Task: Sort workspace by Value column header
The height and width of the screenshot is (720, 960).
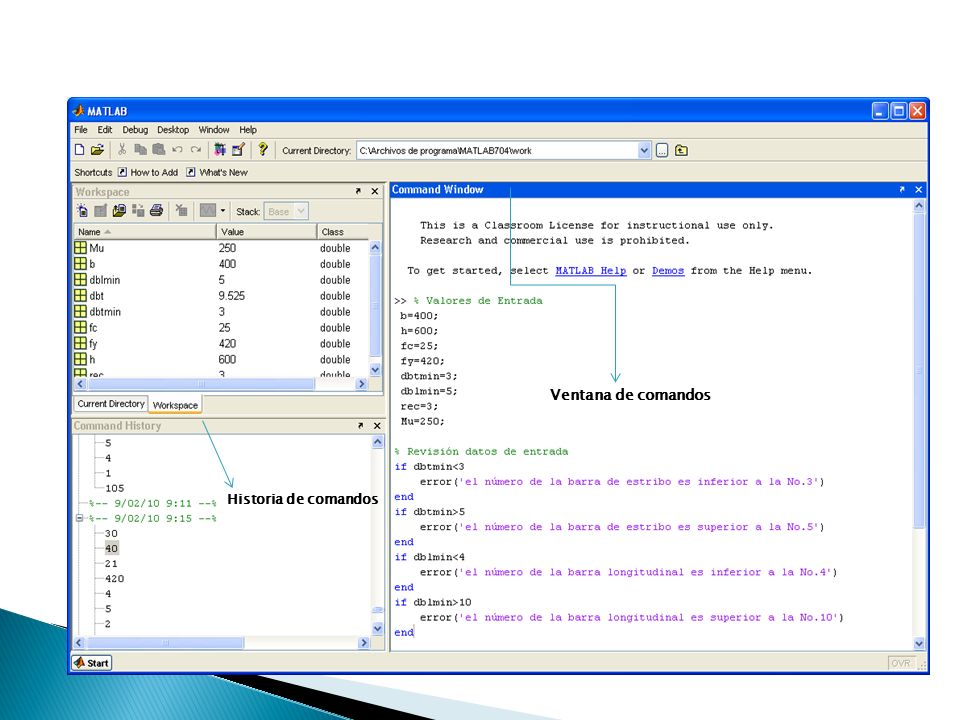Action: 266,232
